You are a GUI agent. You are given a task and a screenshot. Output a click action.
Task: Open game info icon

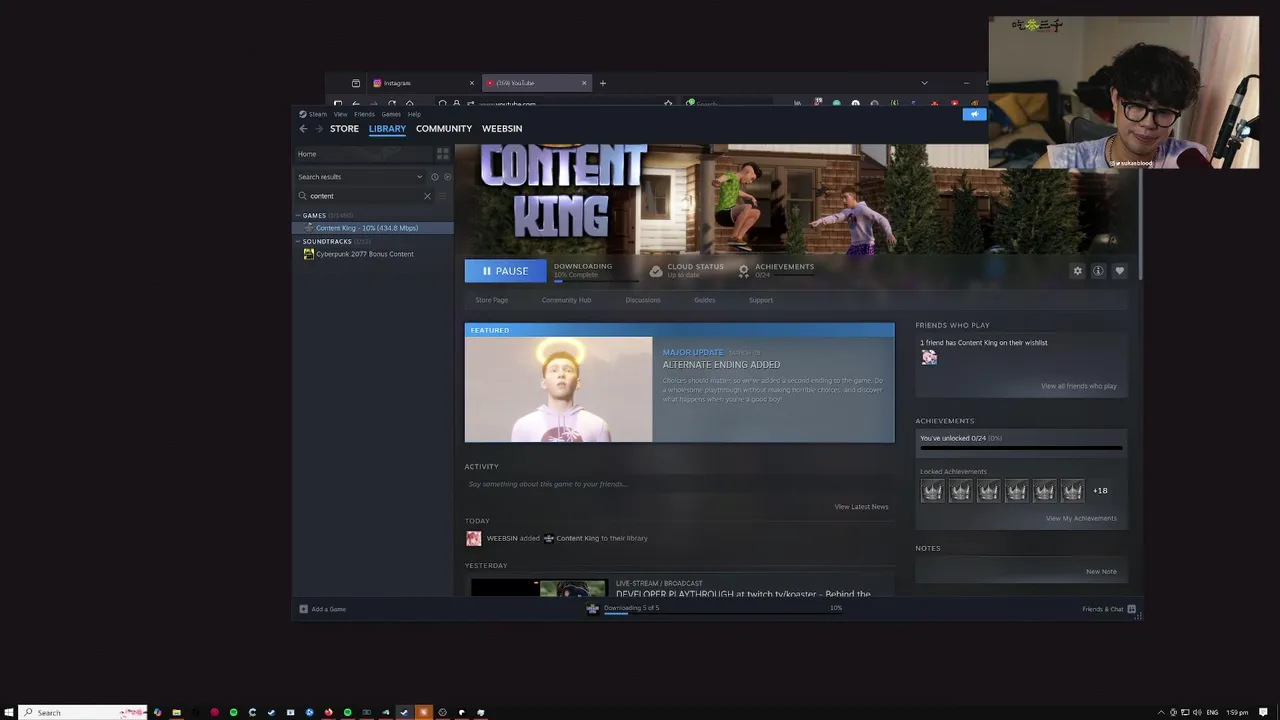(1098, 271)
